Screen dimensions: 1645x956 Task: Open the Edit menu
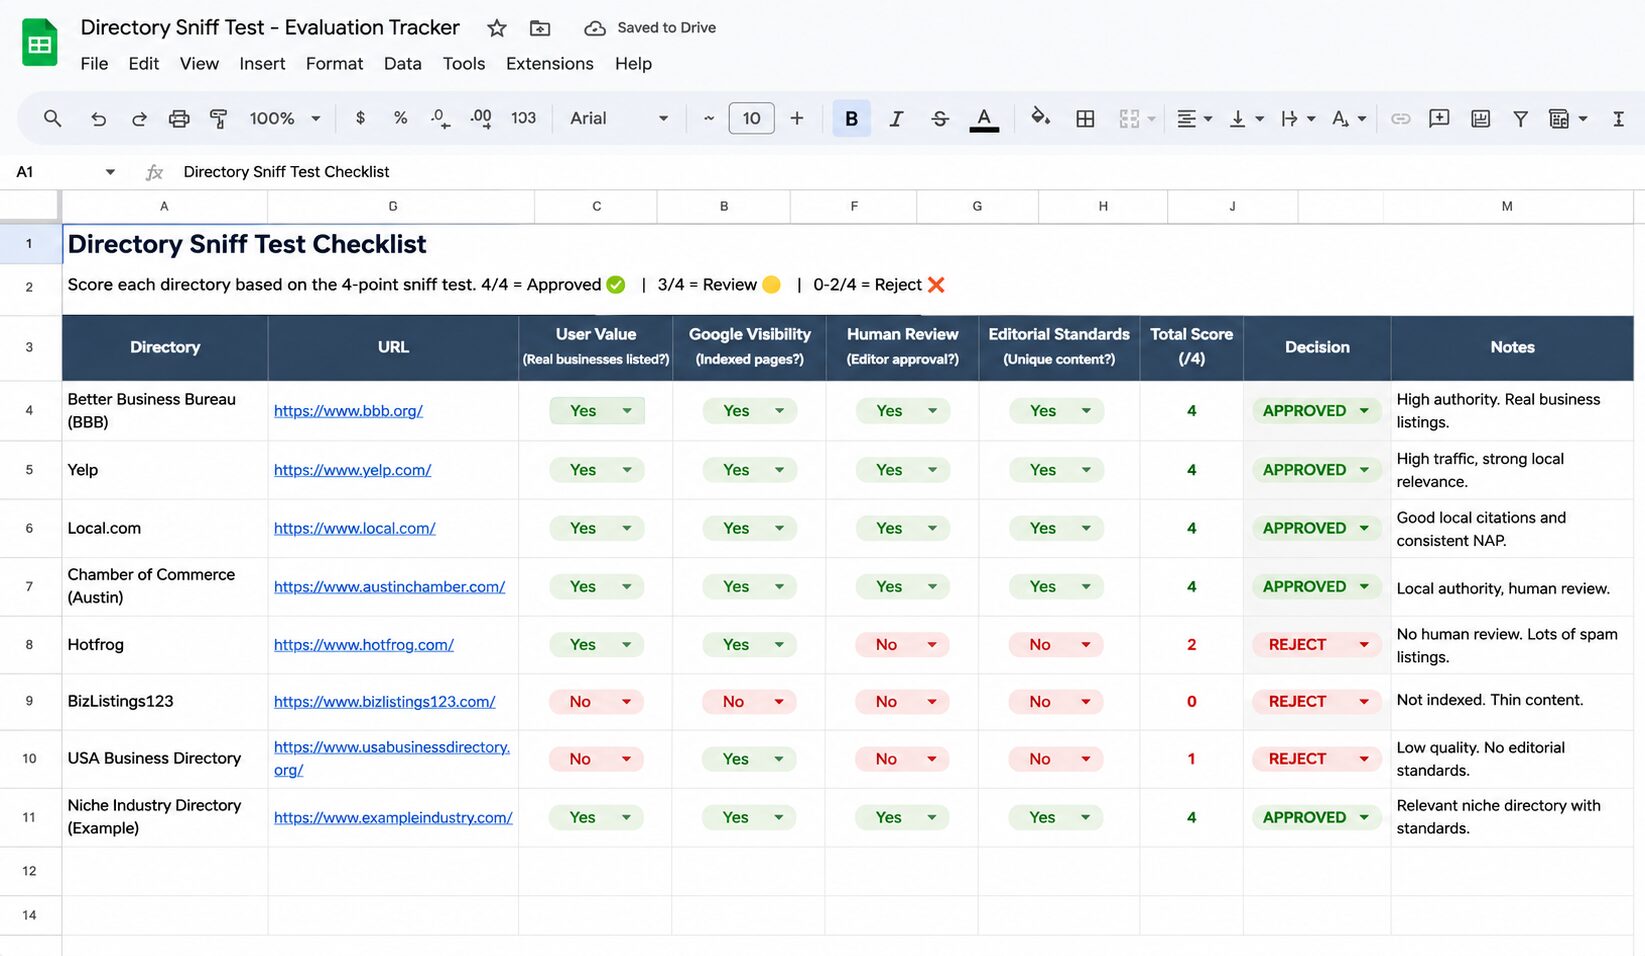(x=143, y=63)
